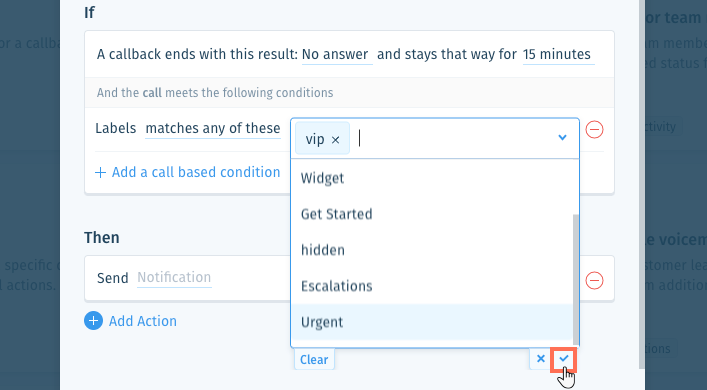The width and height of the screenshot is (707, 390).
Task: Open matches any of these operator
Action: click(213, 129)
